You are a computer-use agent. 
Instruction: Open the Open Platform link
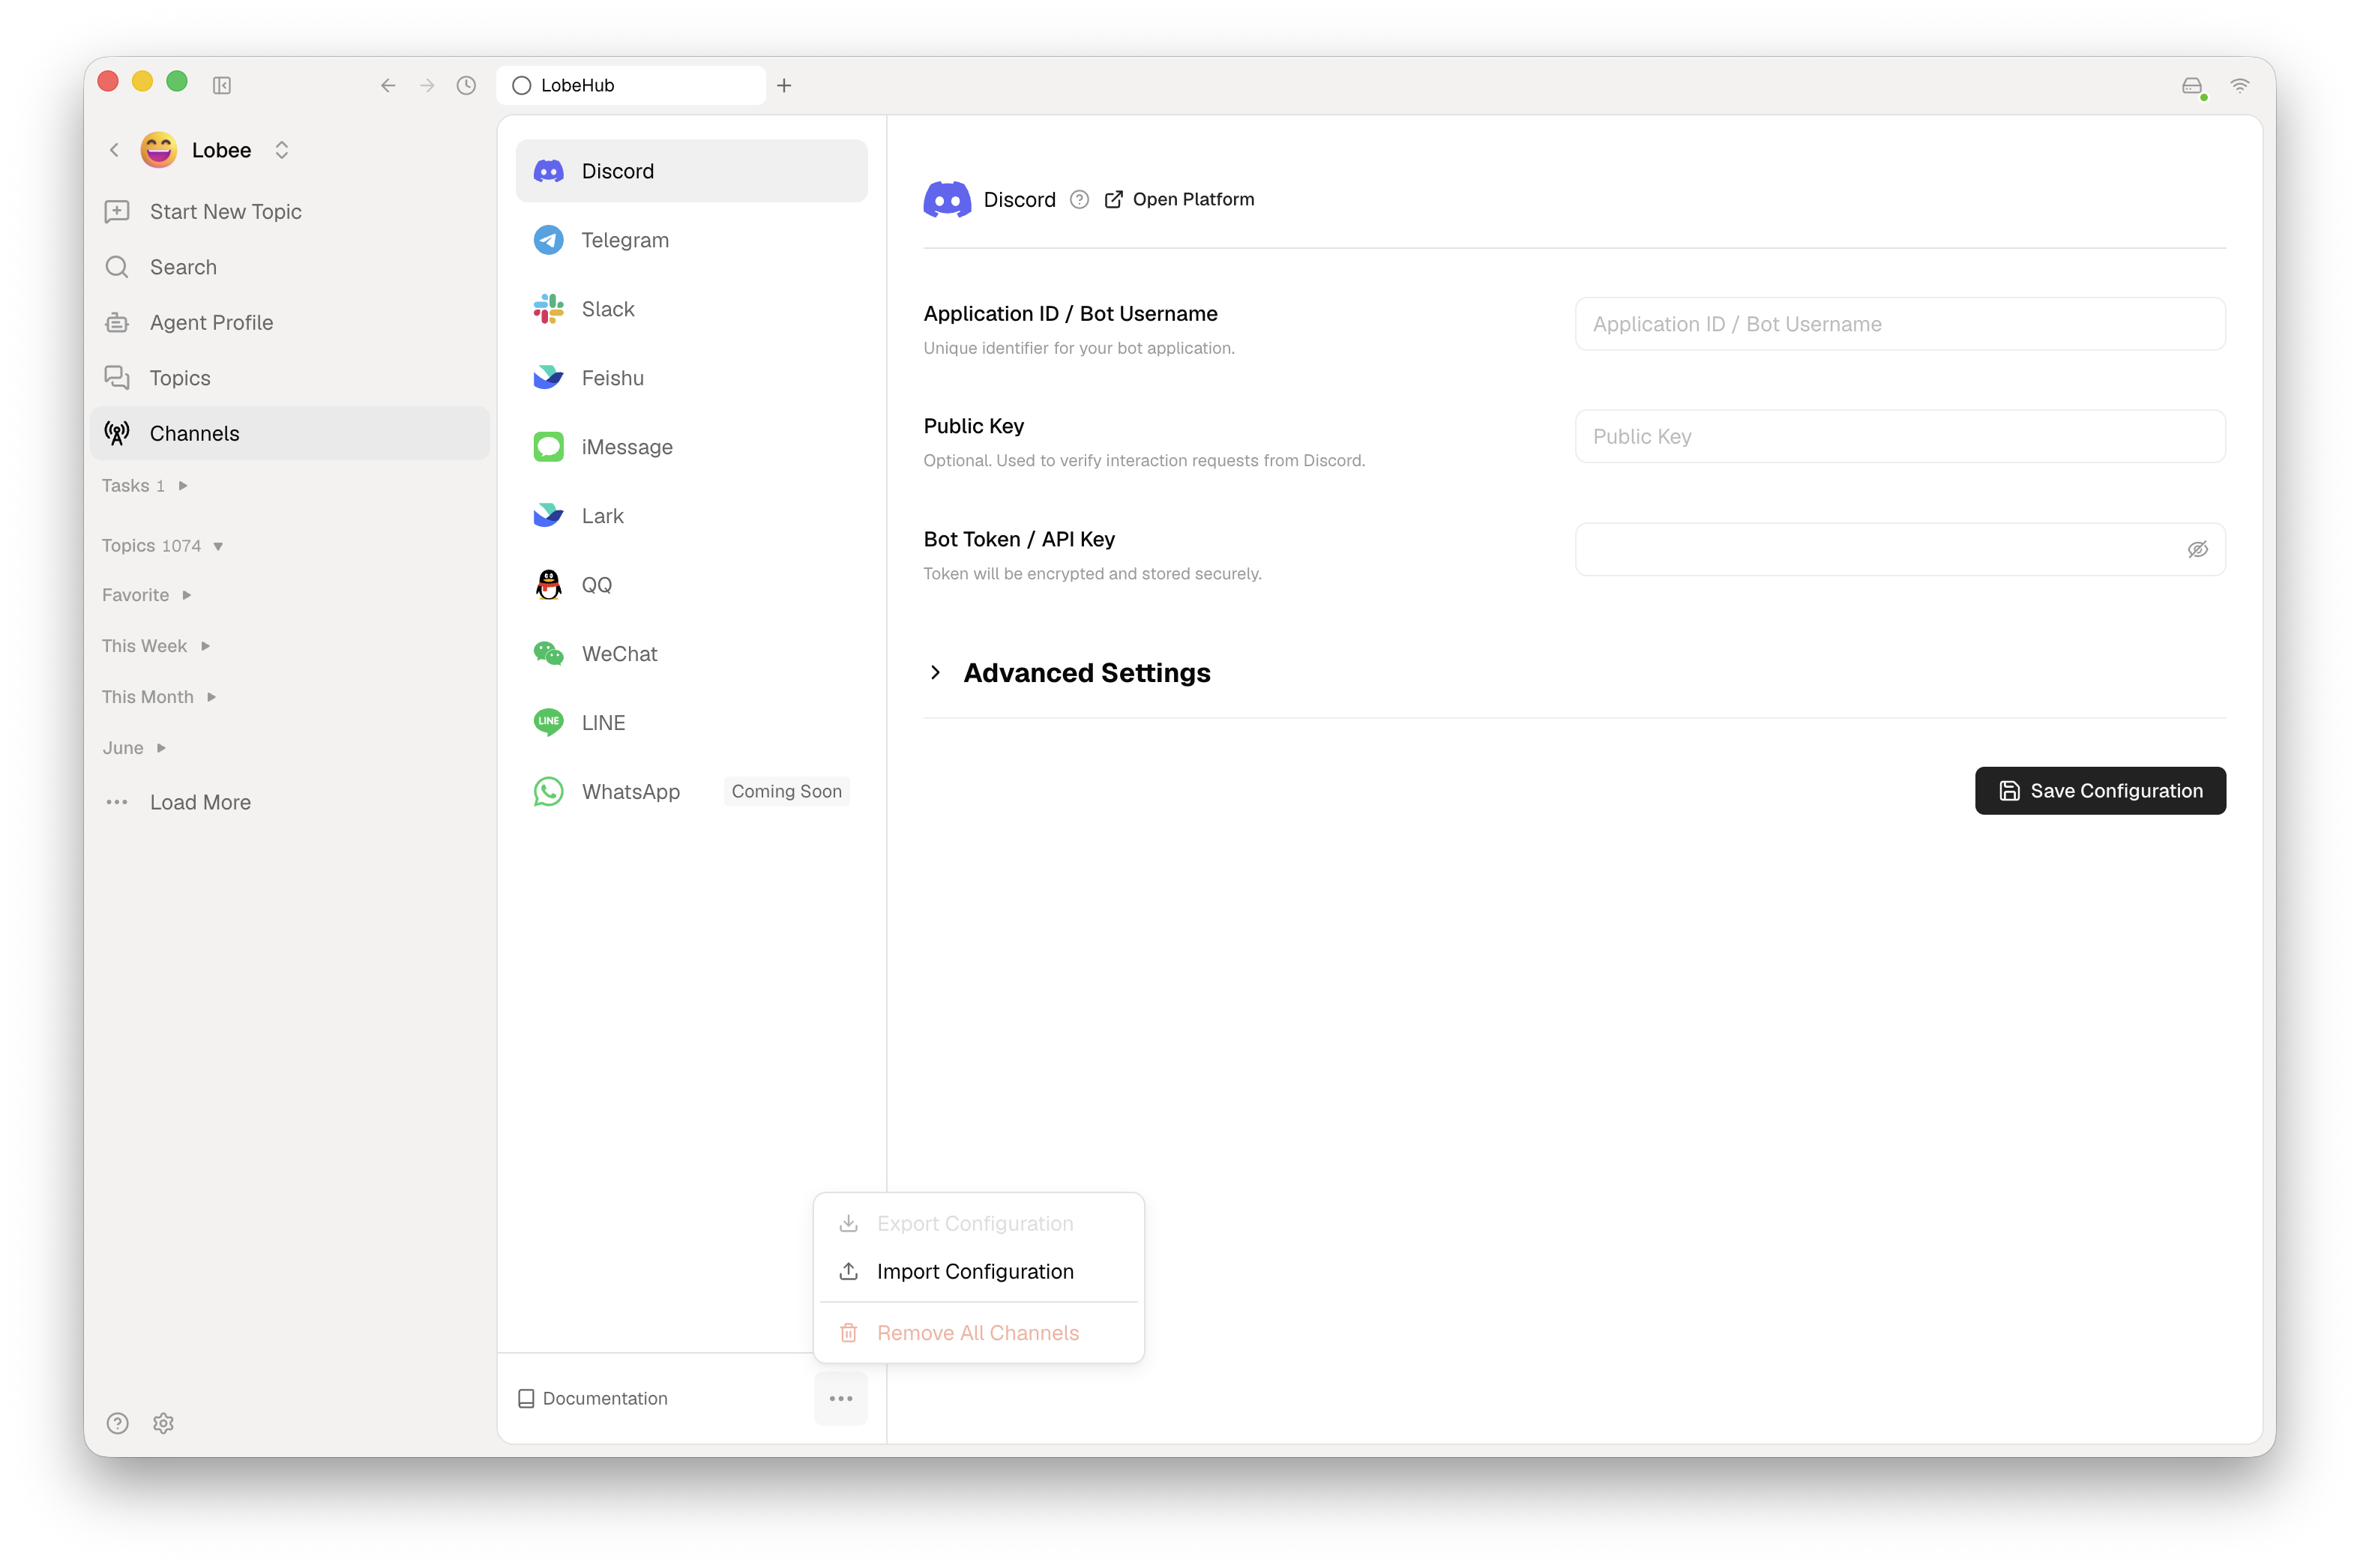click(x=1179, y=199)
